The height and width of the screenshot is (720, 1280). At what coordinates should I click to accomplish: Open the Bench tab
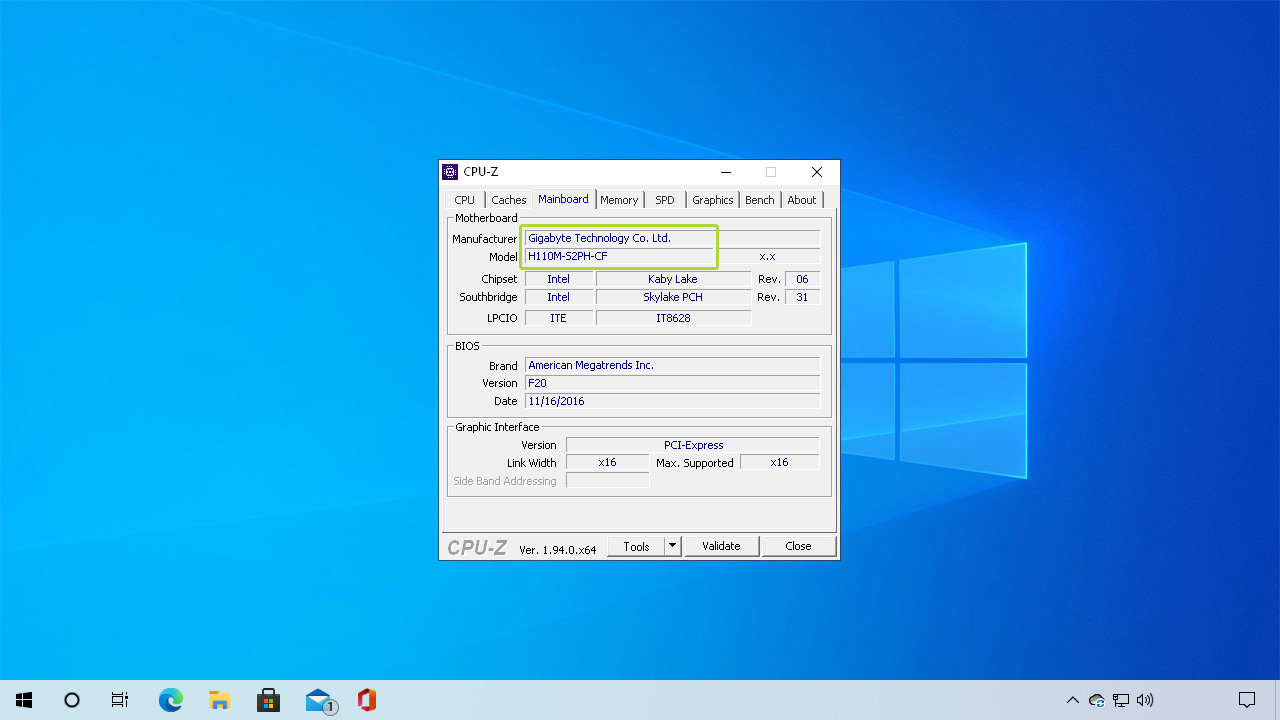tap(760, 200)
